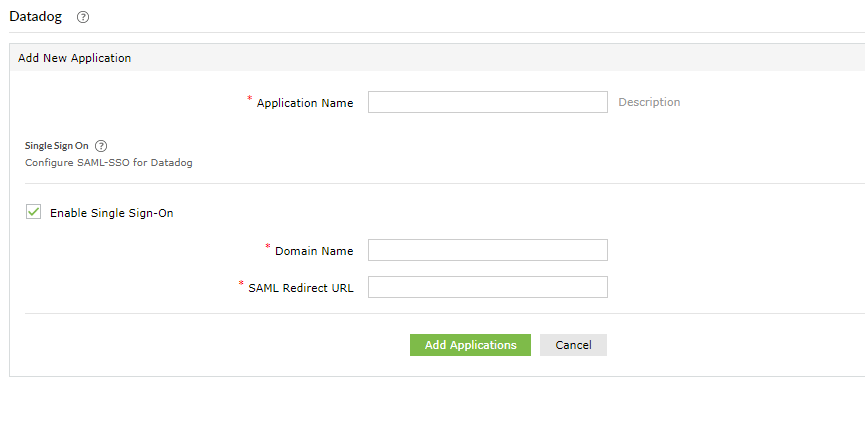The image size is (865, 442).
Task: Click the required asterisk beside Domain Name
Action: [x=268, y=247]
